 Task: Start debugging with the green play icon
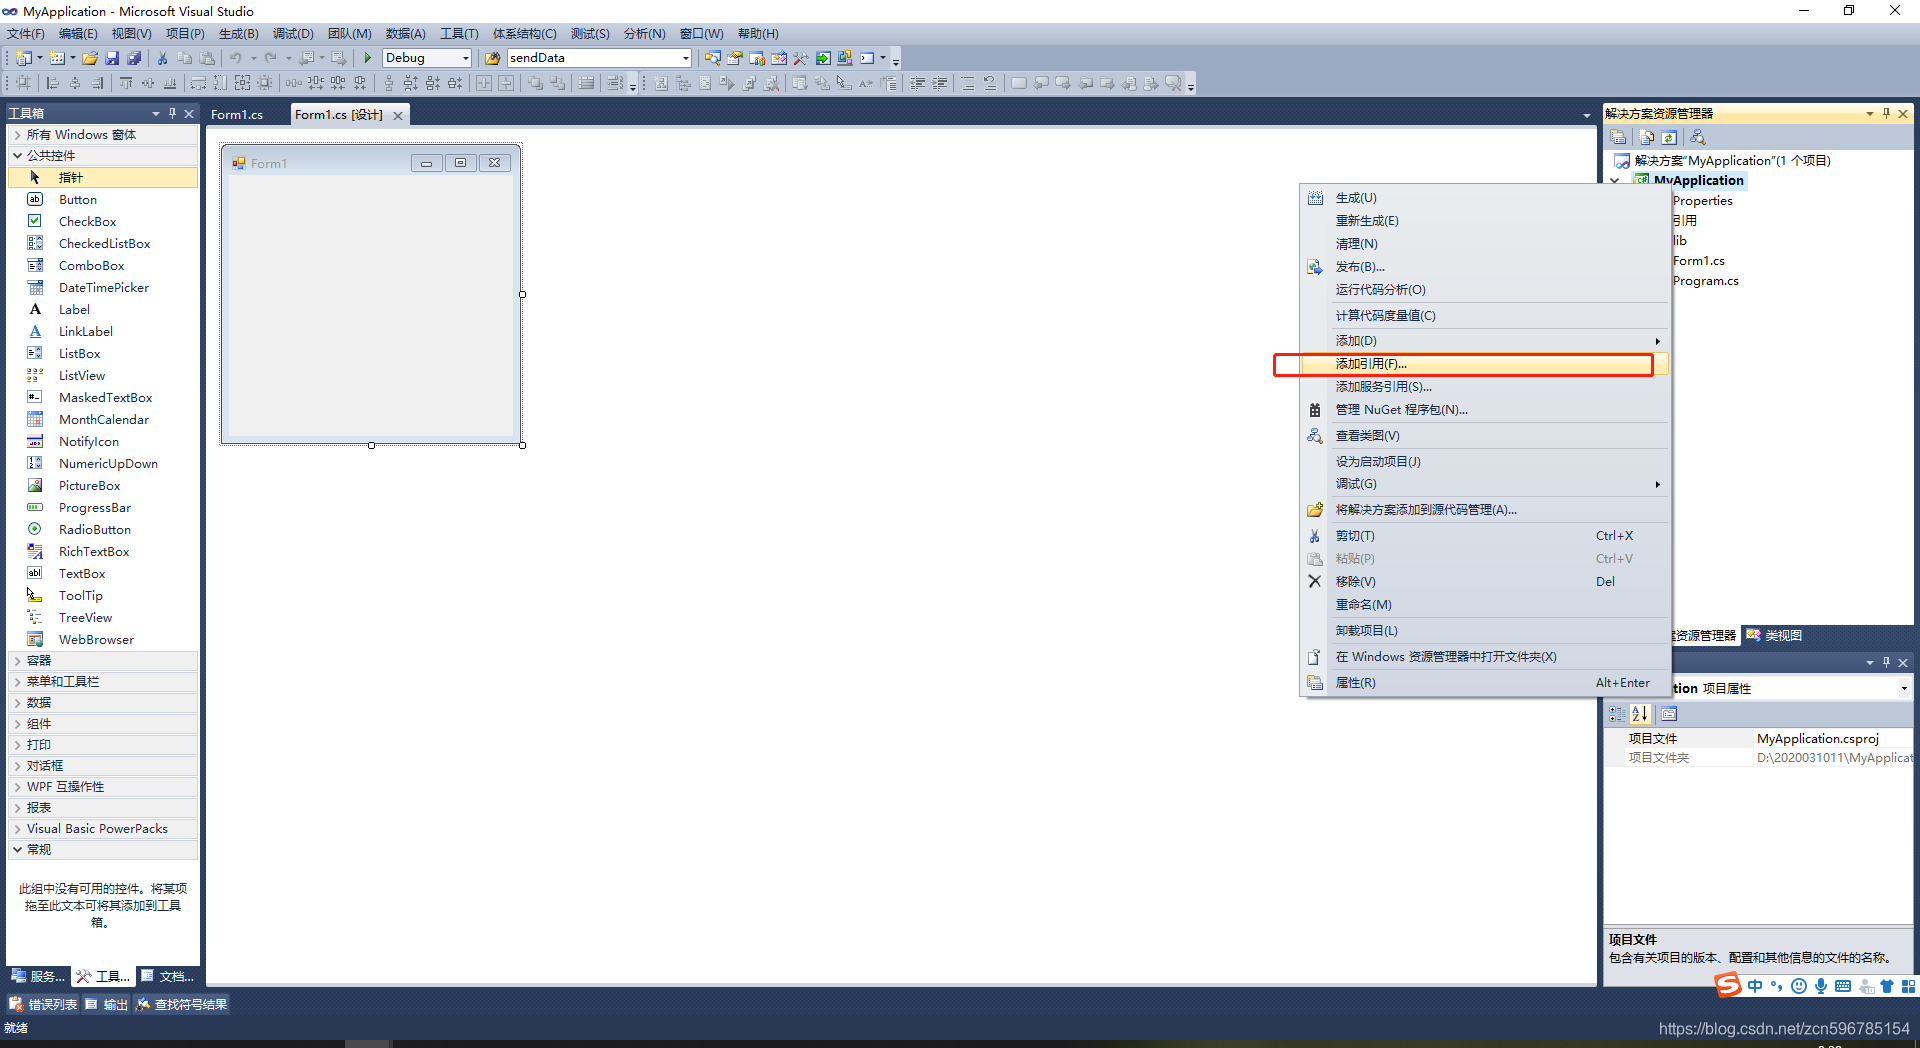point(368,58)
